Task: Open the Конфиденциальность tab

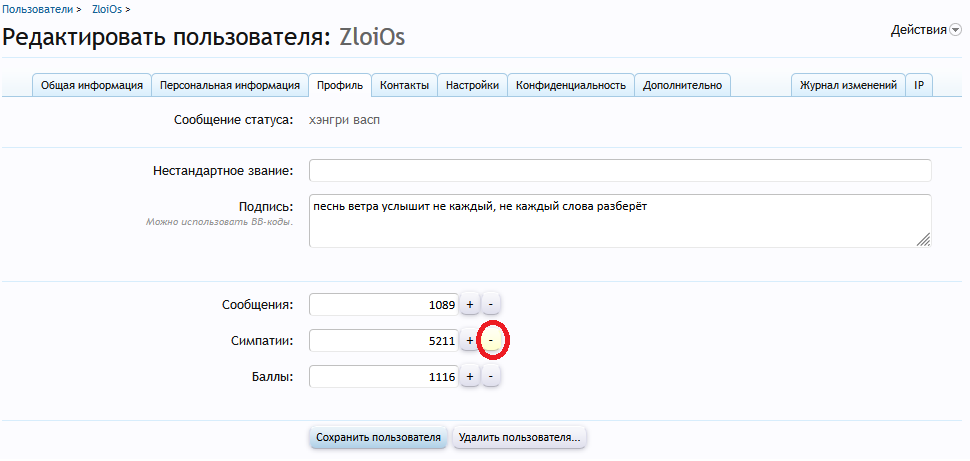Action: 571,86
